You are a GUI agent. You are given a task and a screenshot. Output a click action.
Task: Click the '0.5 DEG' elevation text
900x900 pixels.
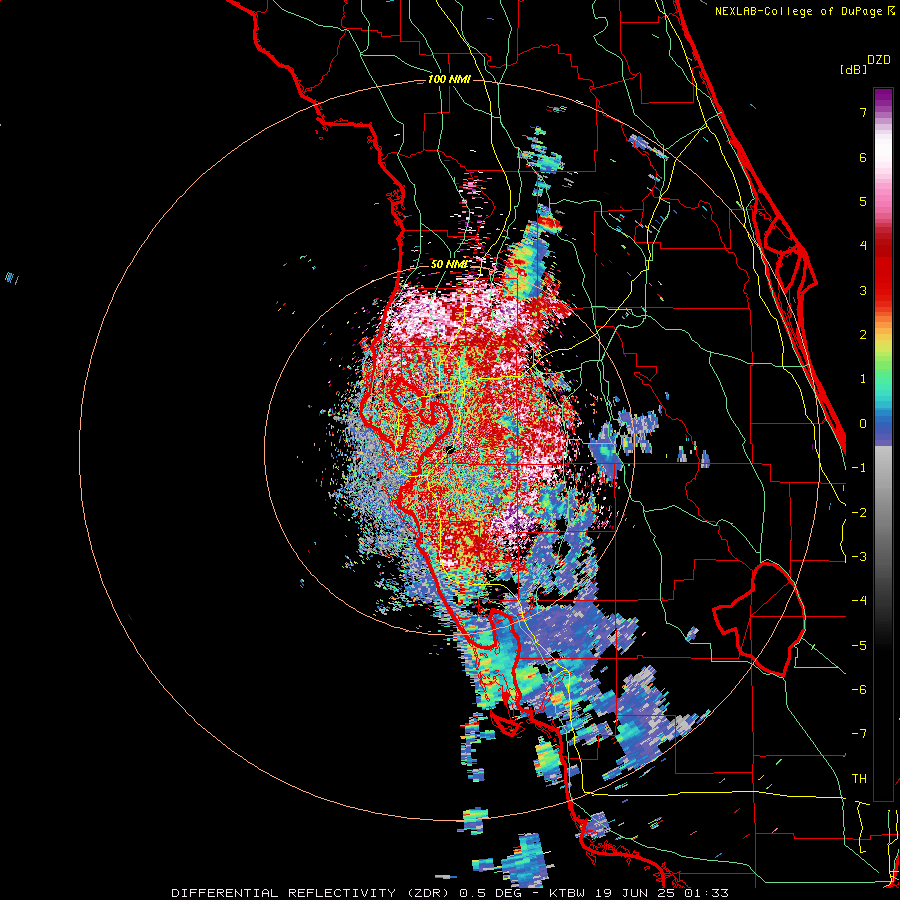(493, 893)
